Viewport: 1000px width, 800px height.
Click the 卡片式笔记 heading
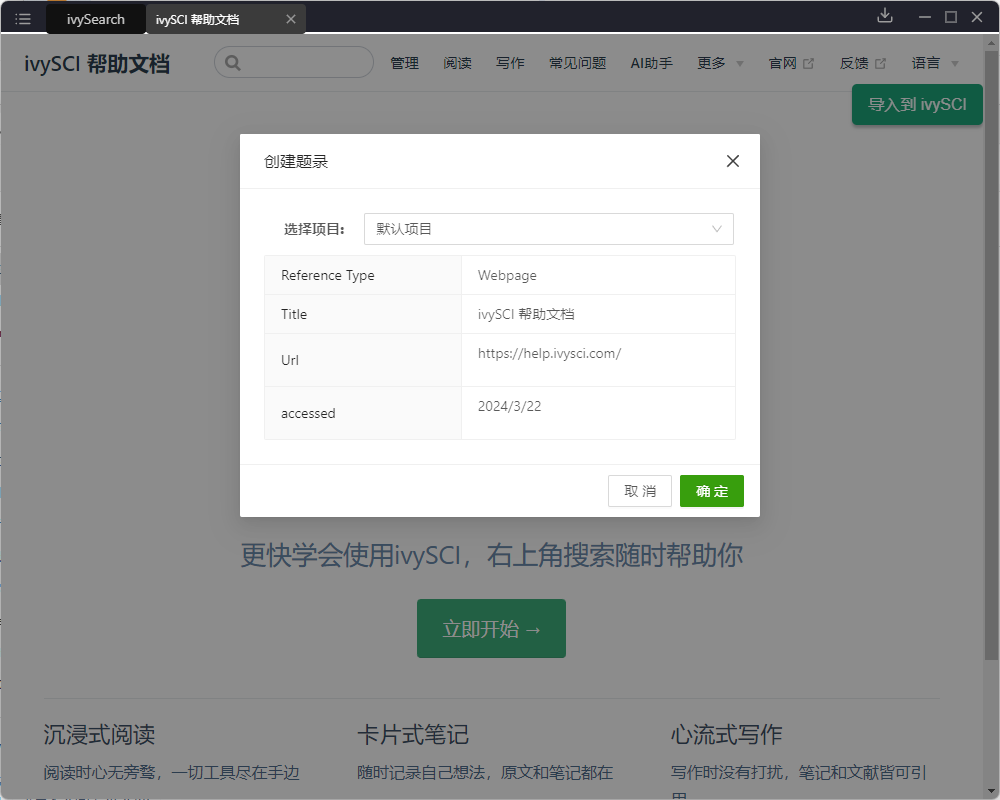413,734
